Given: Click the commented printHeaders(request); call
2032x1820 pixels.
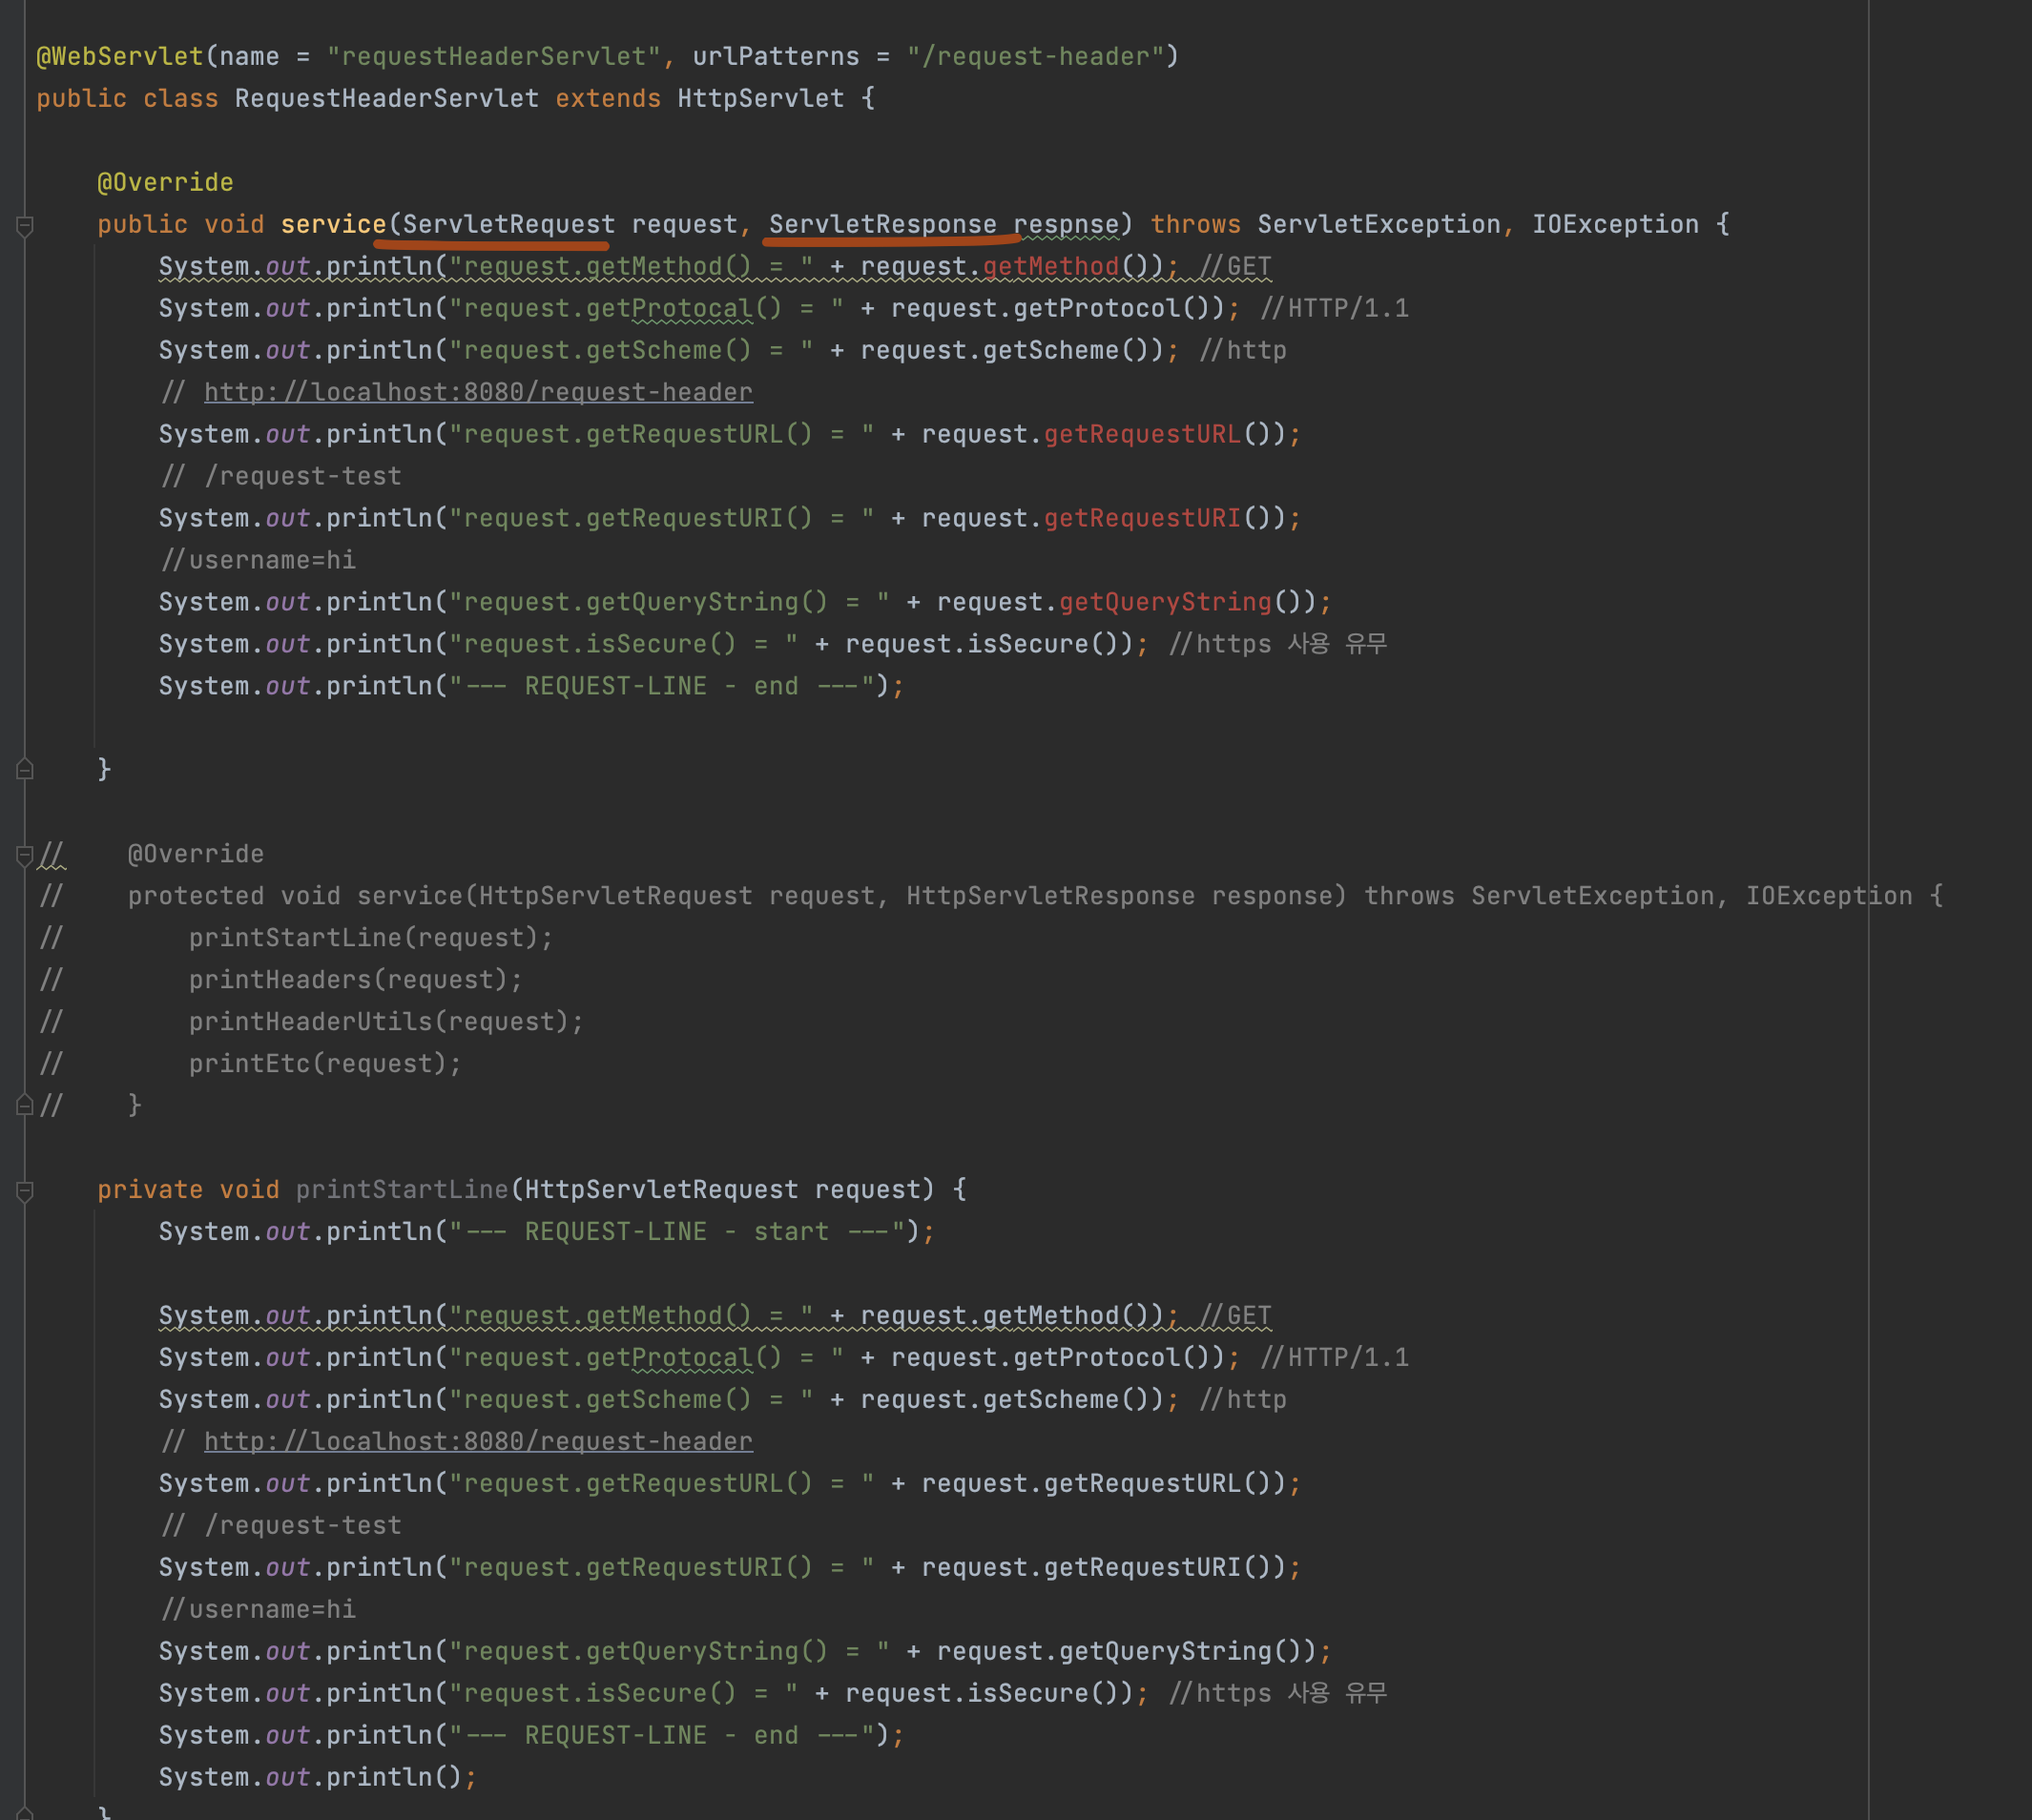Looking at the screenshot, I should click(x=356, y=980).
